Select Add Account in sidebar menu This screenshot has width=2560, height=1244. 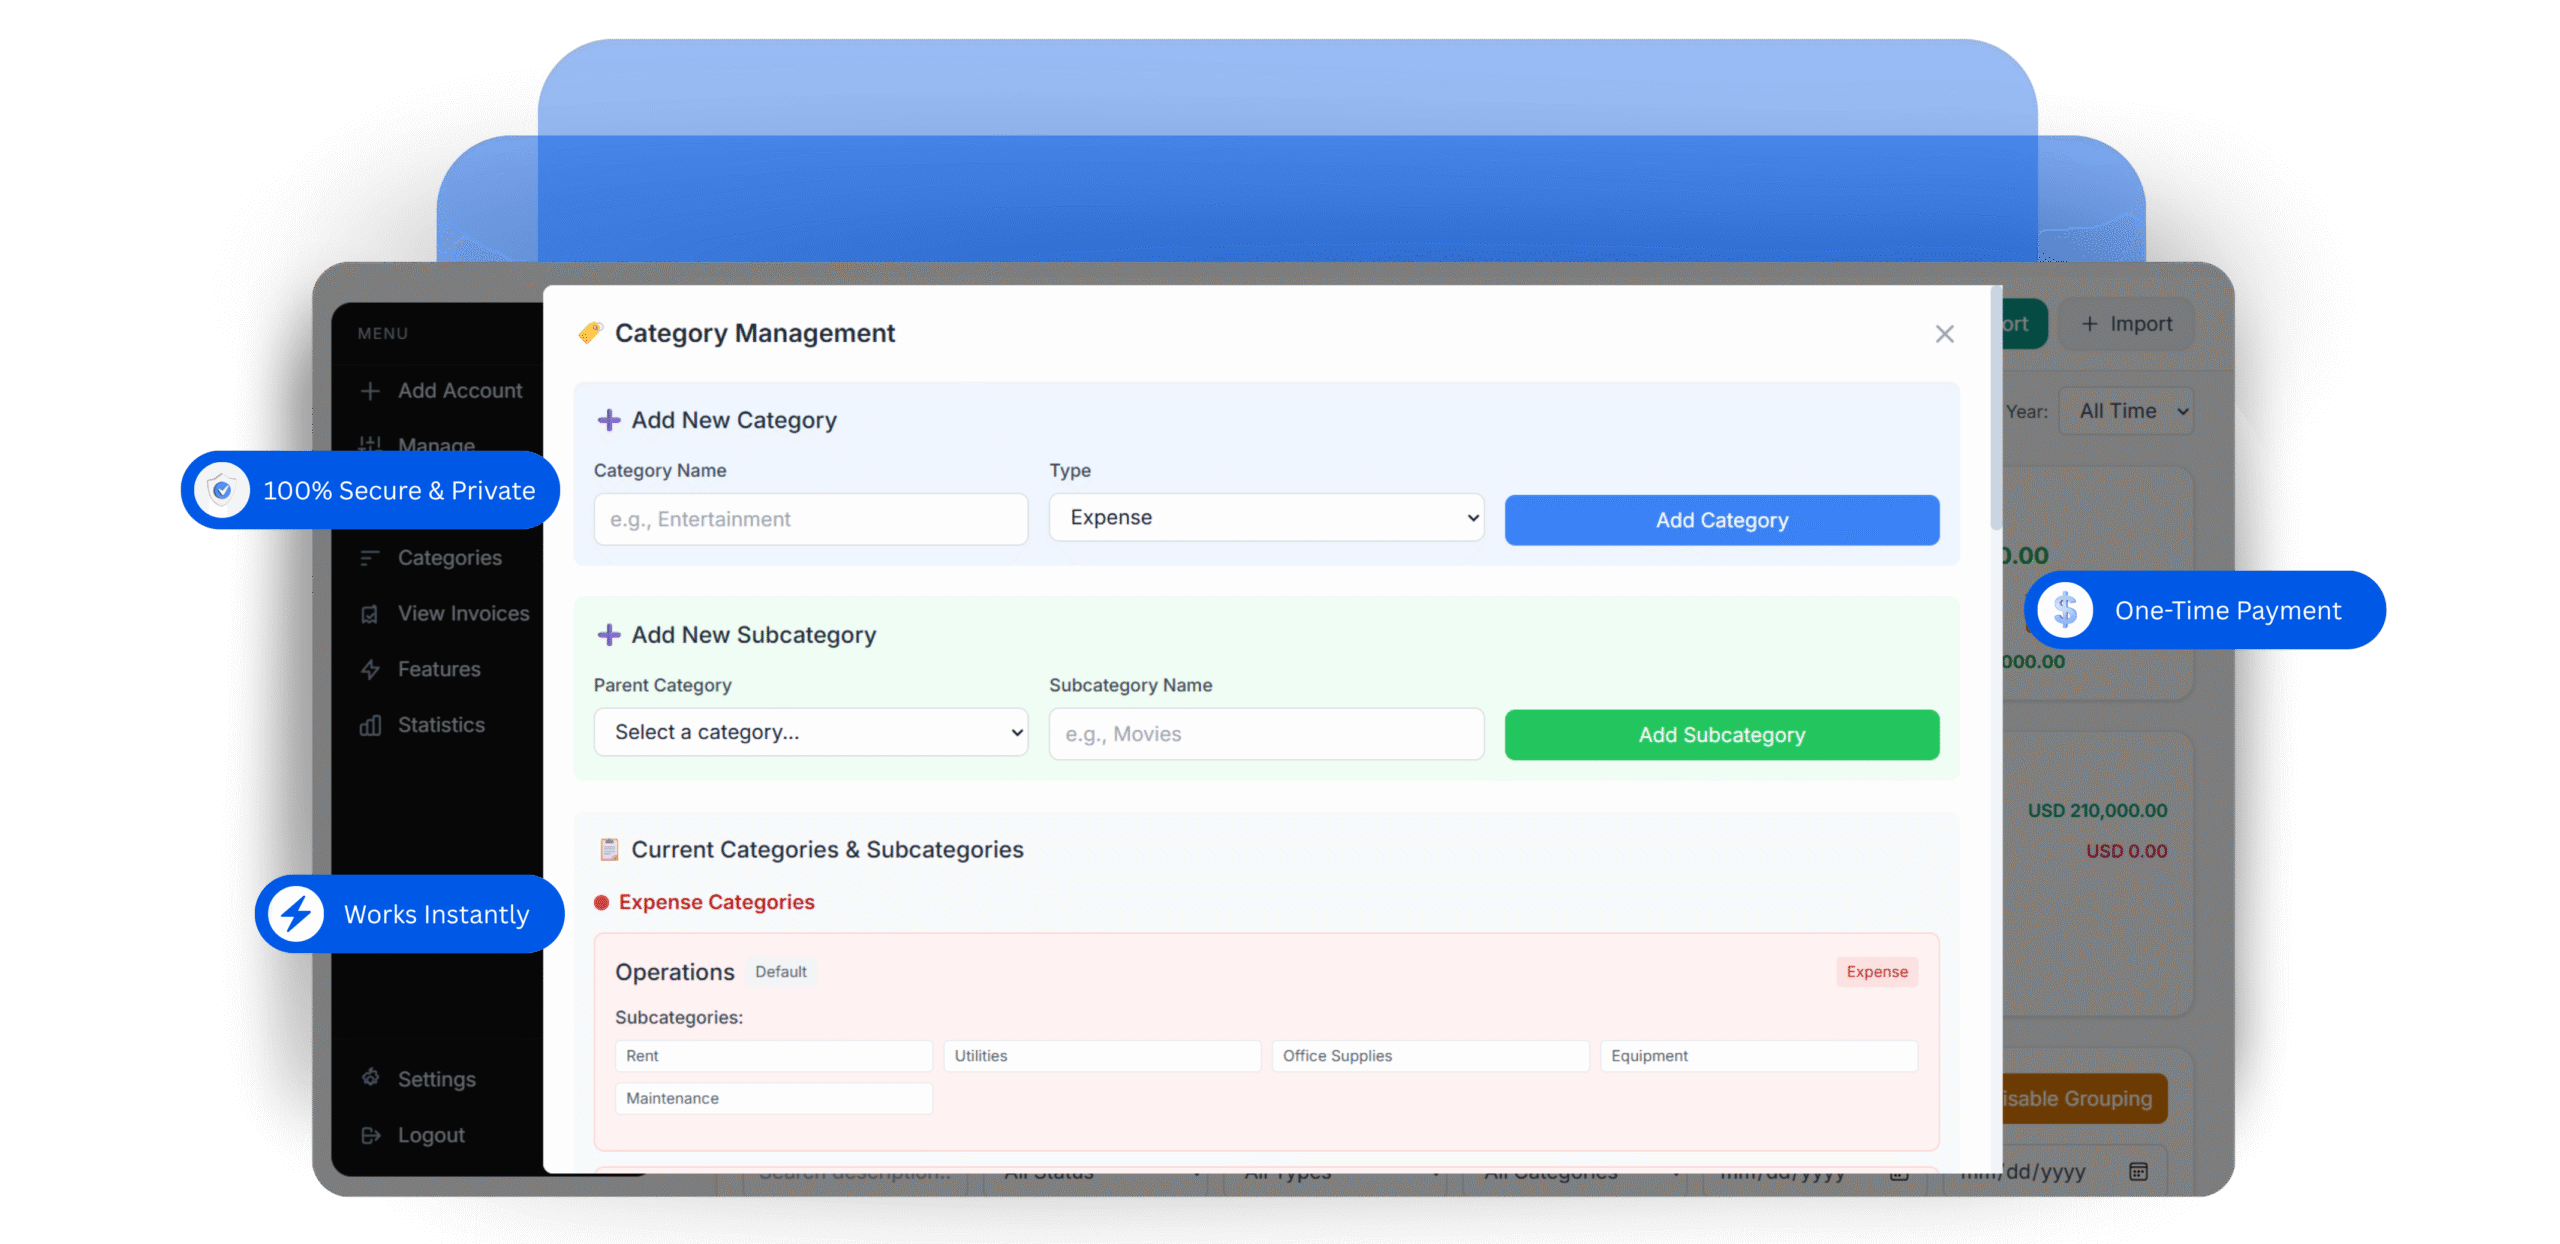tap(459, 391)
